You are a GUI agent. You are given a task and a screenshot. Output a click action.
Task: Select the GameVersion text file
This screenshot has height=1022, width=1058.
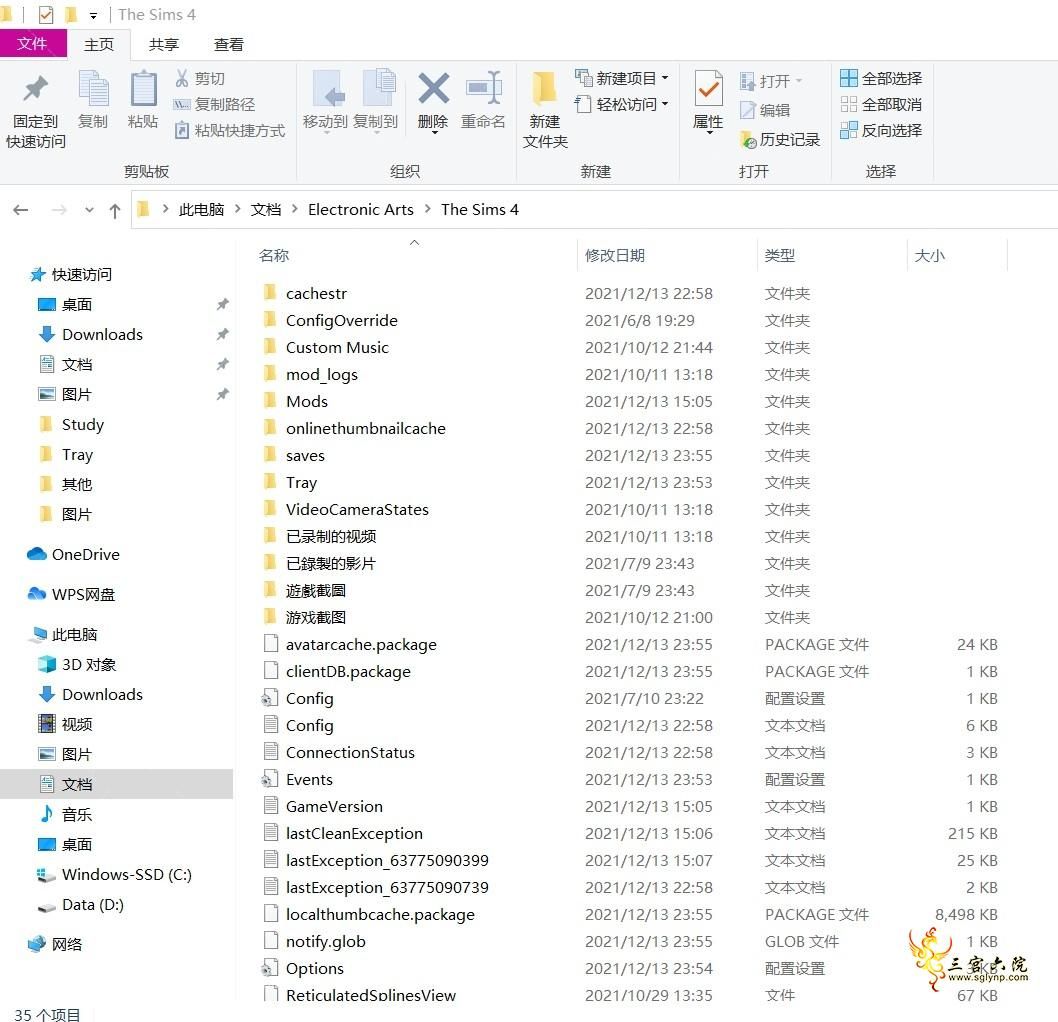pos(334,806)
